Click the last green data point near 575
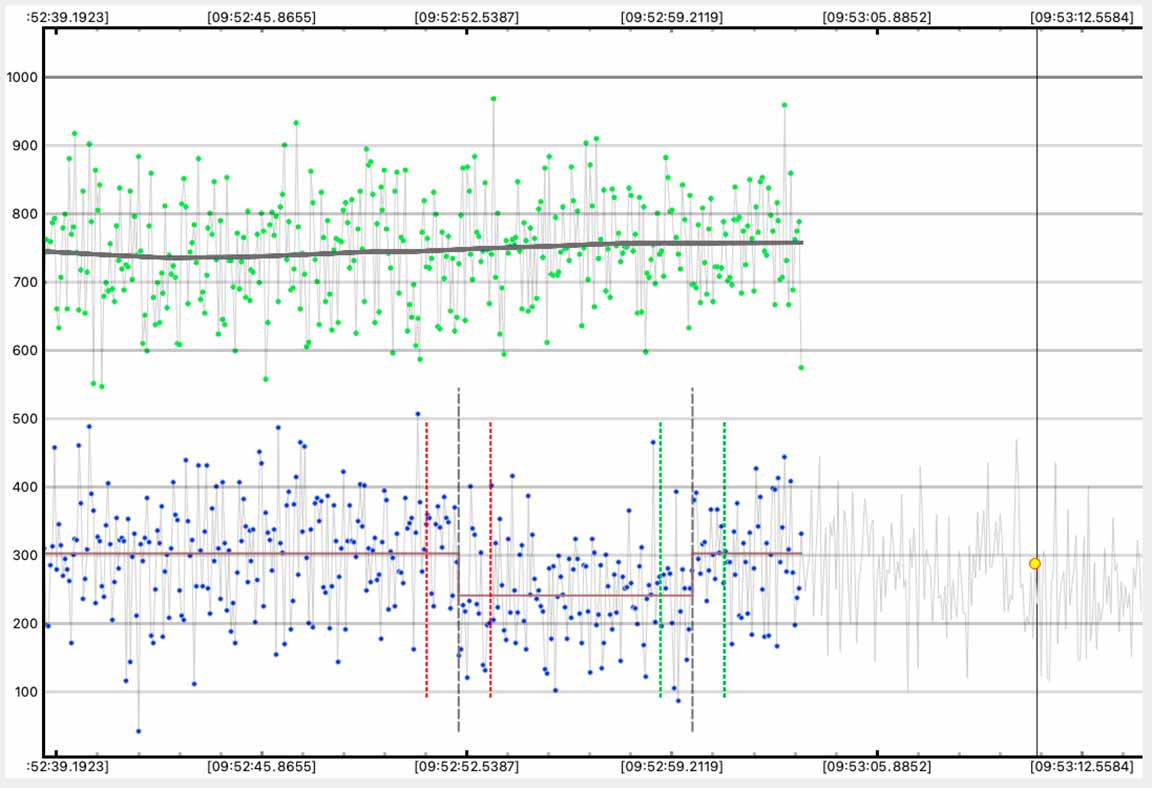 coord(801,368)
